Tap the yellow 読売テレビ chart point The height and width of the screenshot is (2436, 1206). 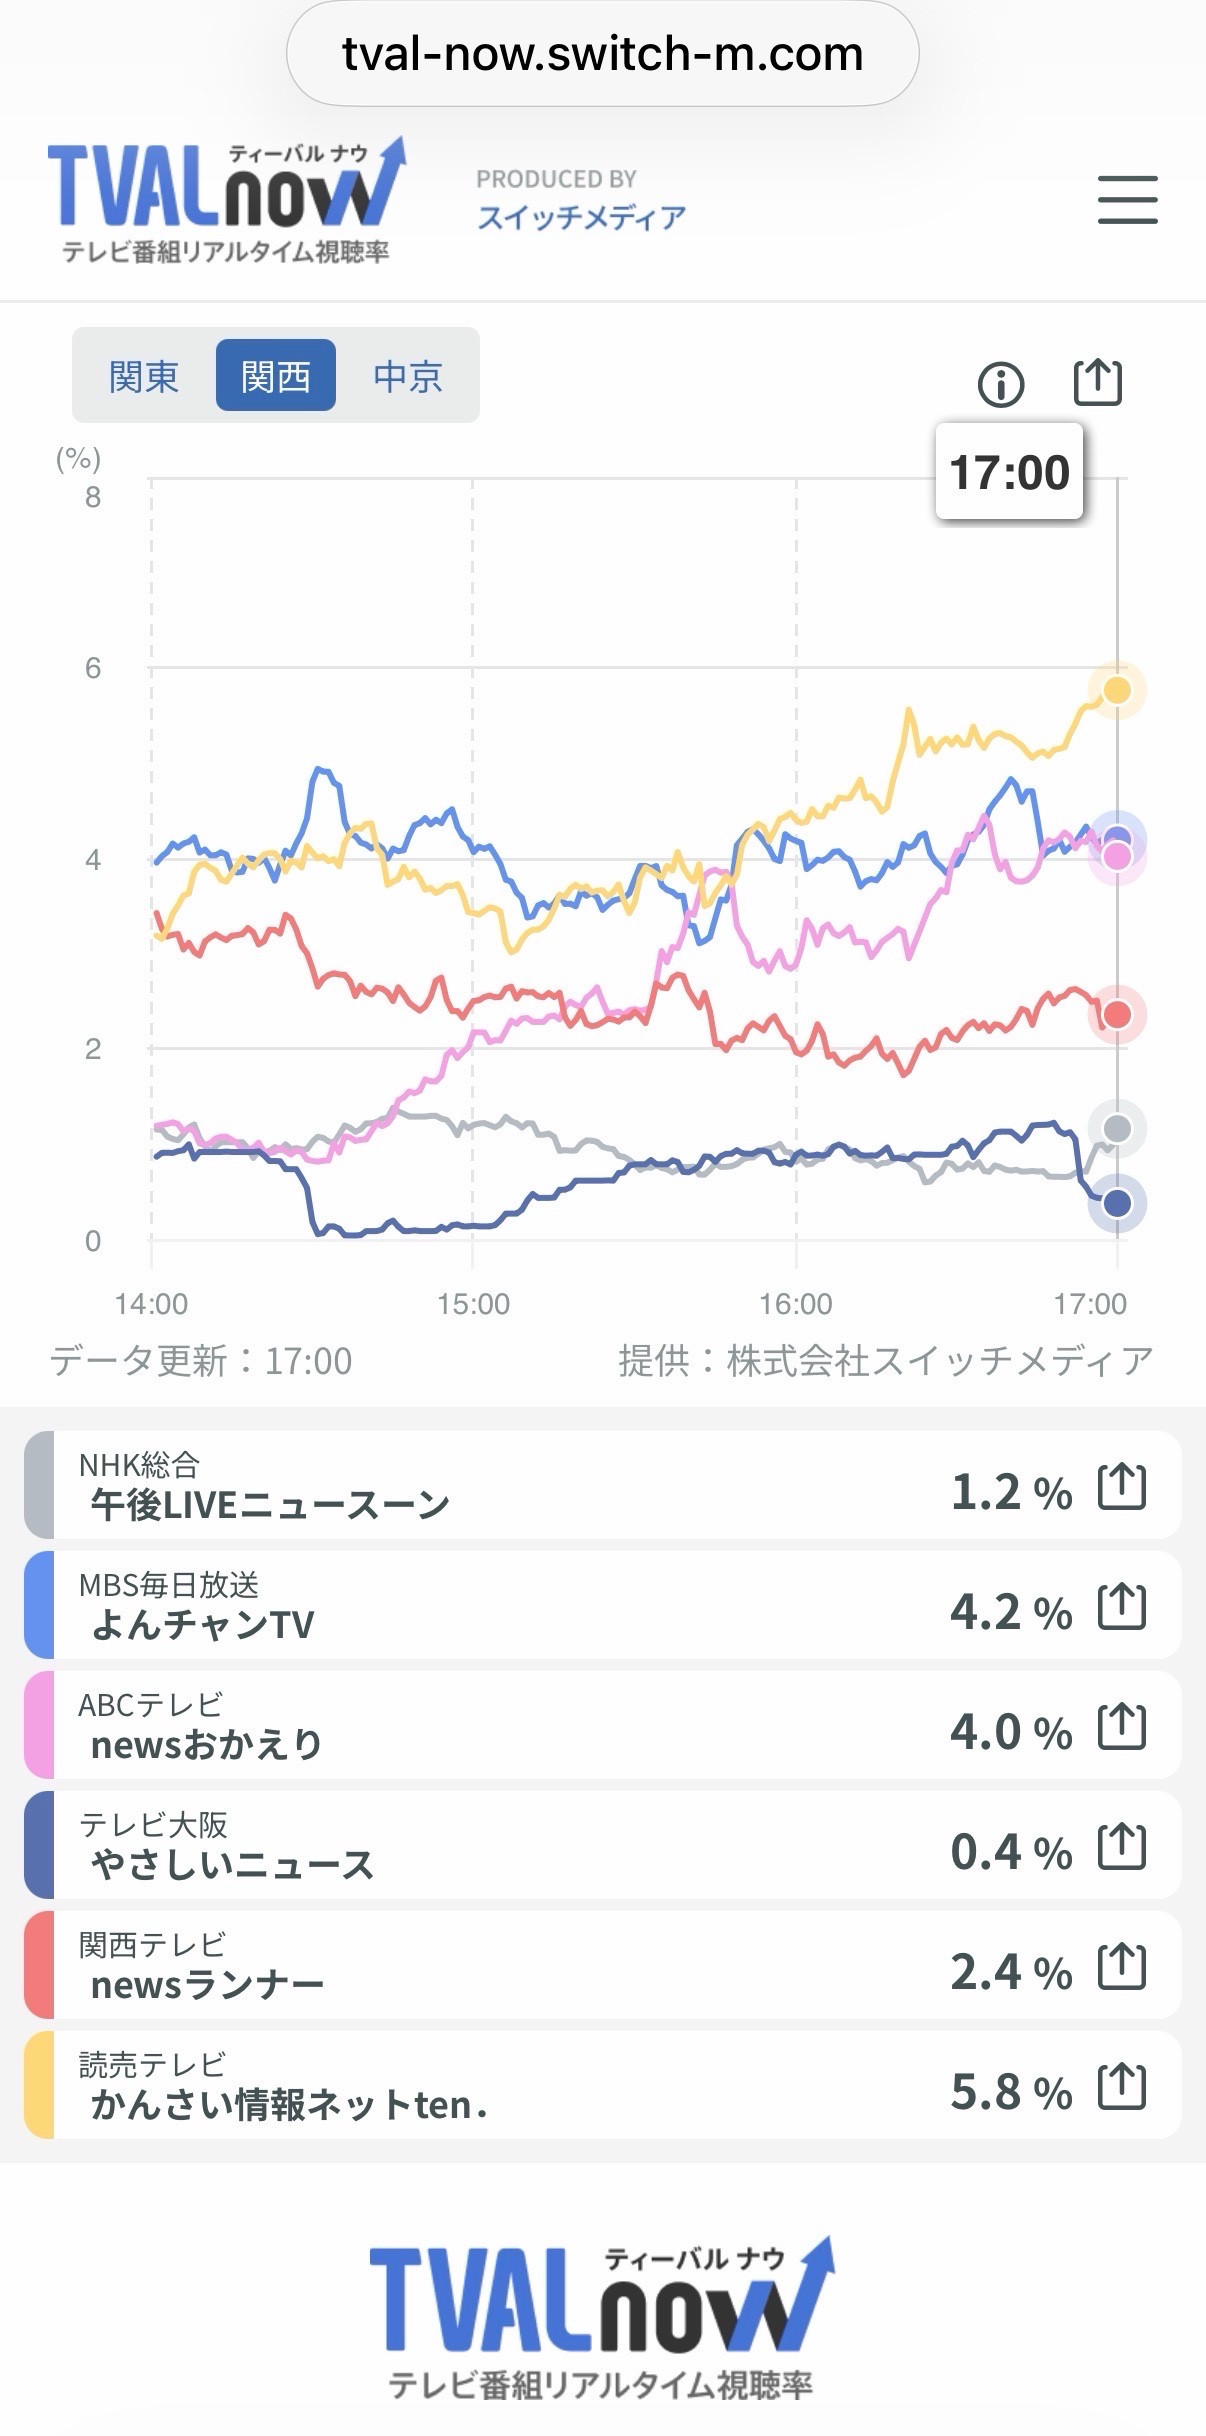[x=1117, y=690]
